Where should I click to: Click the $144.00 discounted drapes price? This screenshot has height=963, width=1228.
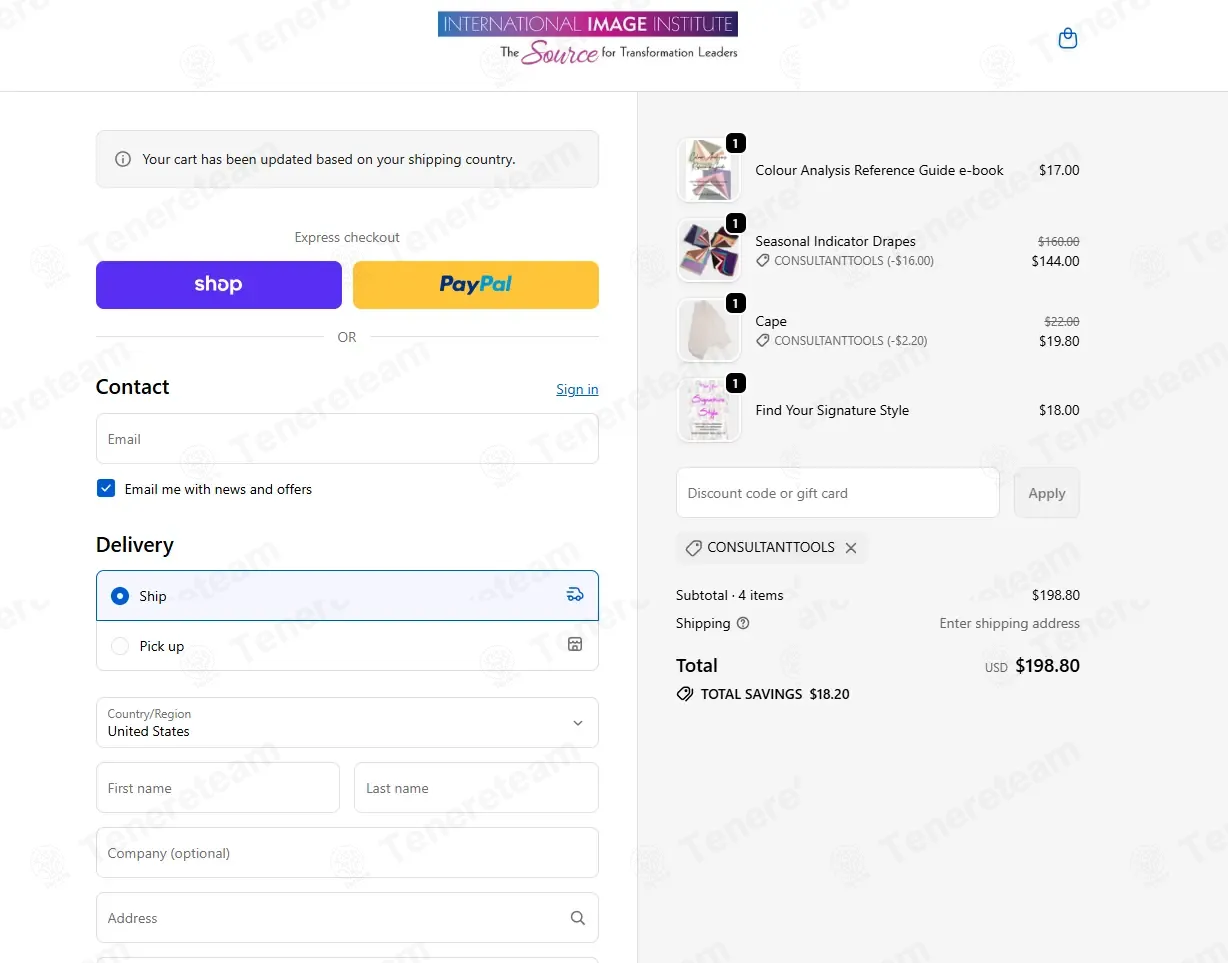point(1055,261)
